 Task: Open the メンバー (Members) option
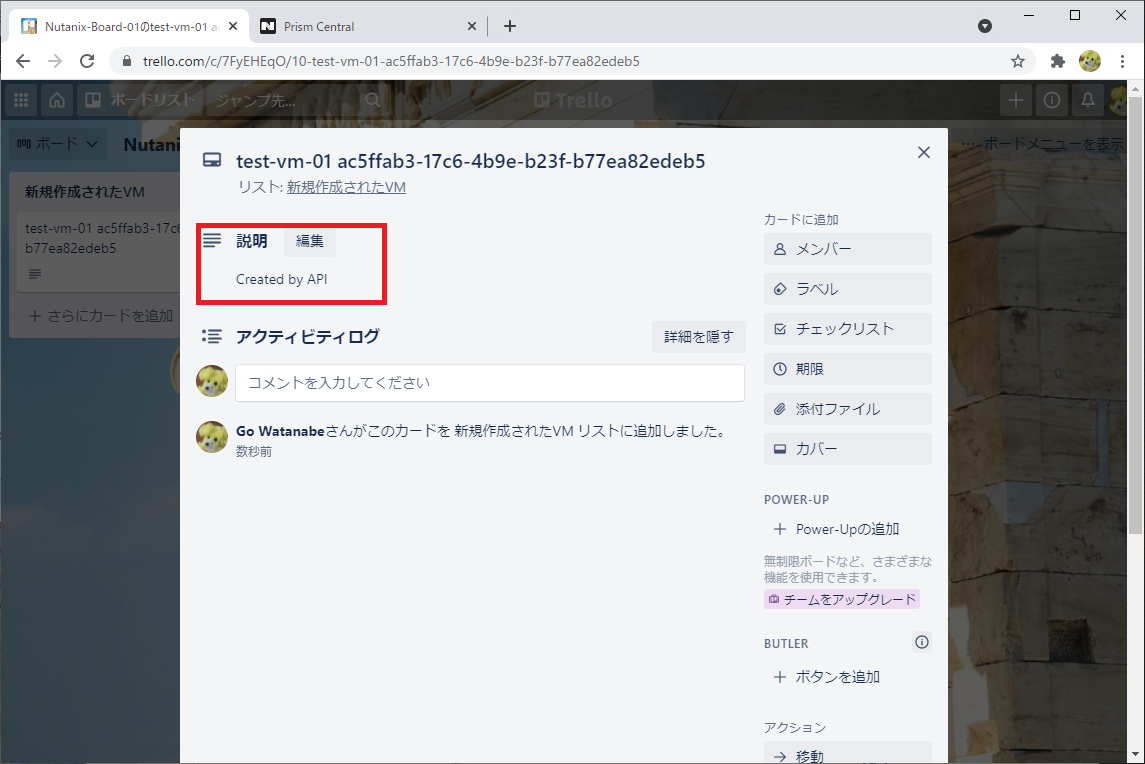846,249
